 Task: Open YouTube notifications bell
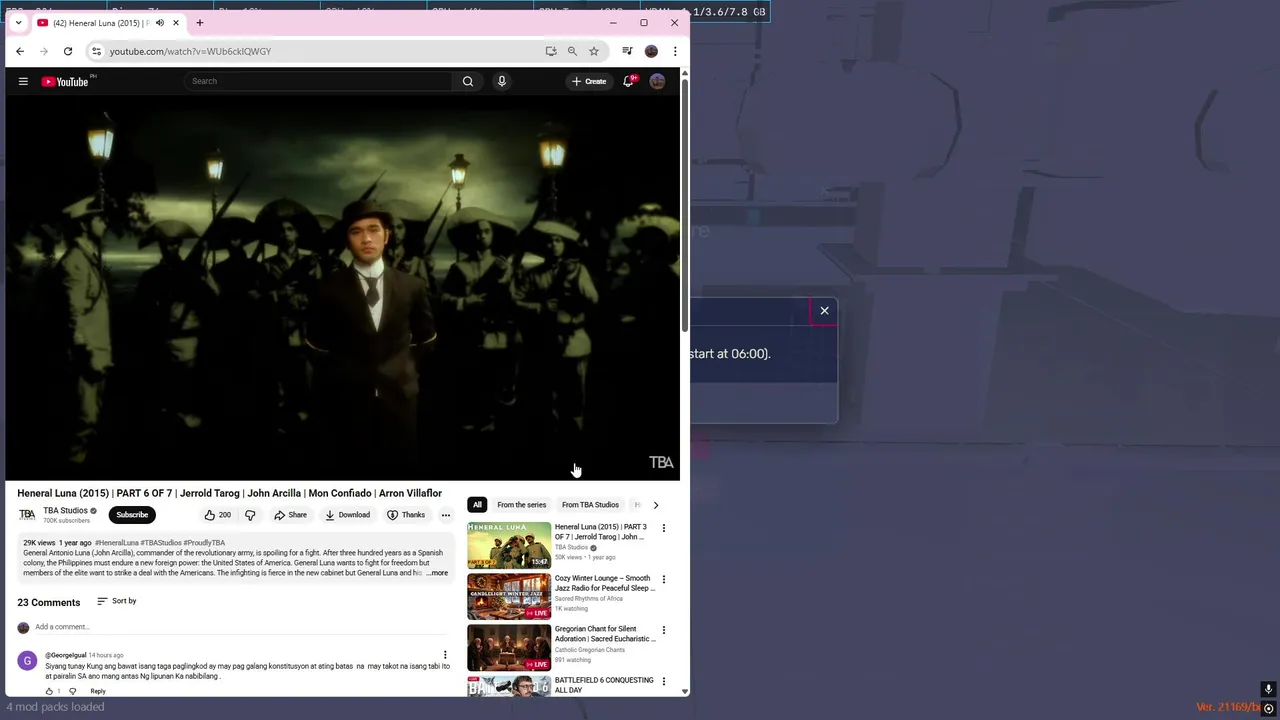629,81
